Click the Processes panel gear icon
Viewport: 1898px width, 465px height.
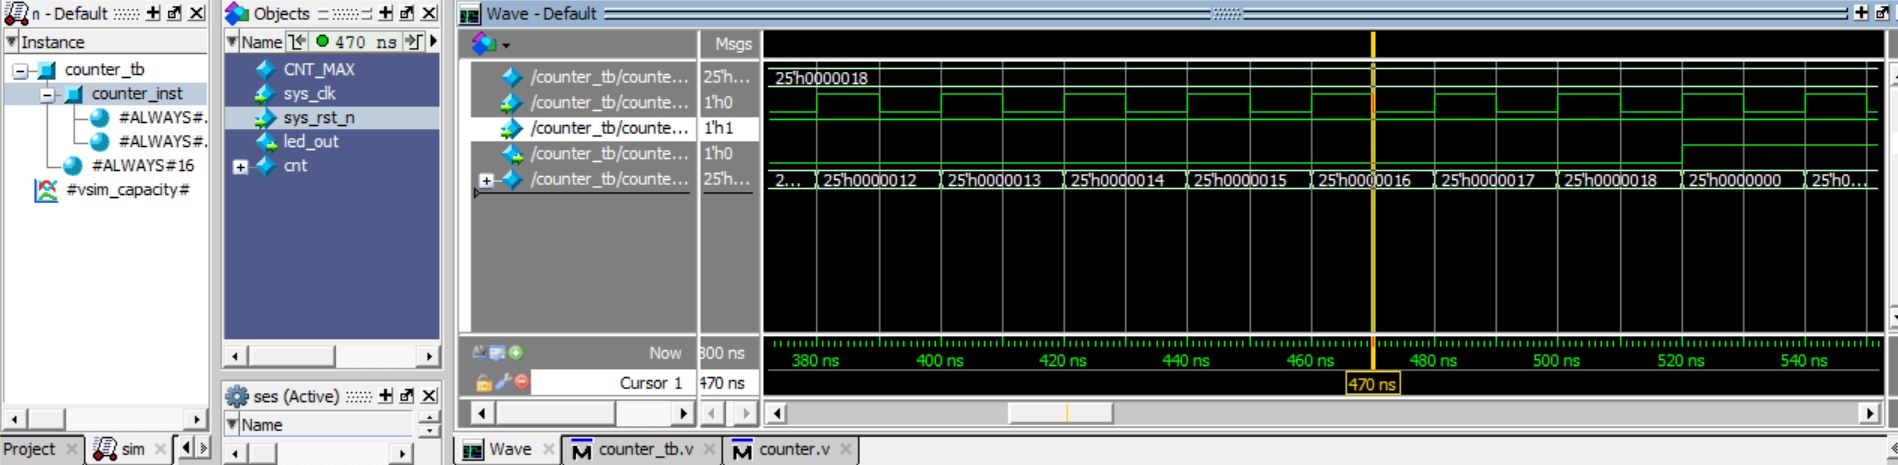click(236, 396)
